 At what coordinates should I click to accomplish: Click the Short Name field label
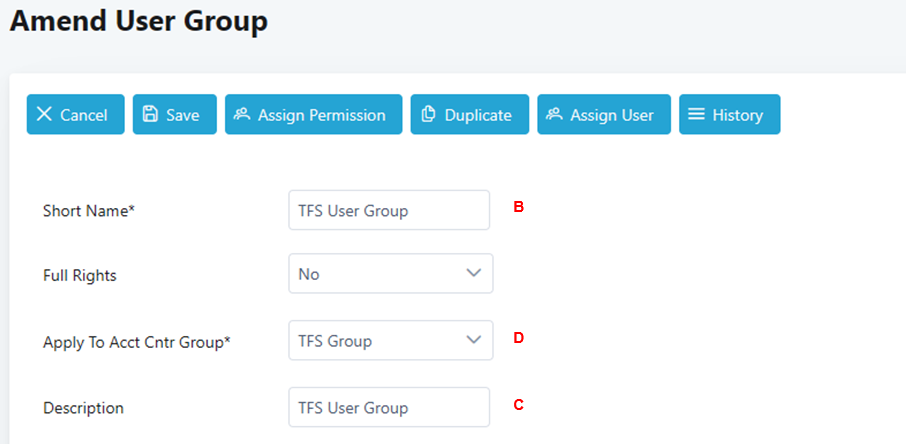pos(89,210)
